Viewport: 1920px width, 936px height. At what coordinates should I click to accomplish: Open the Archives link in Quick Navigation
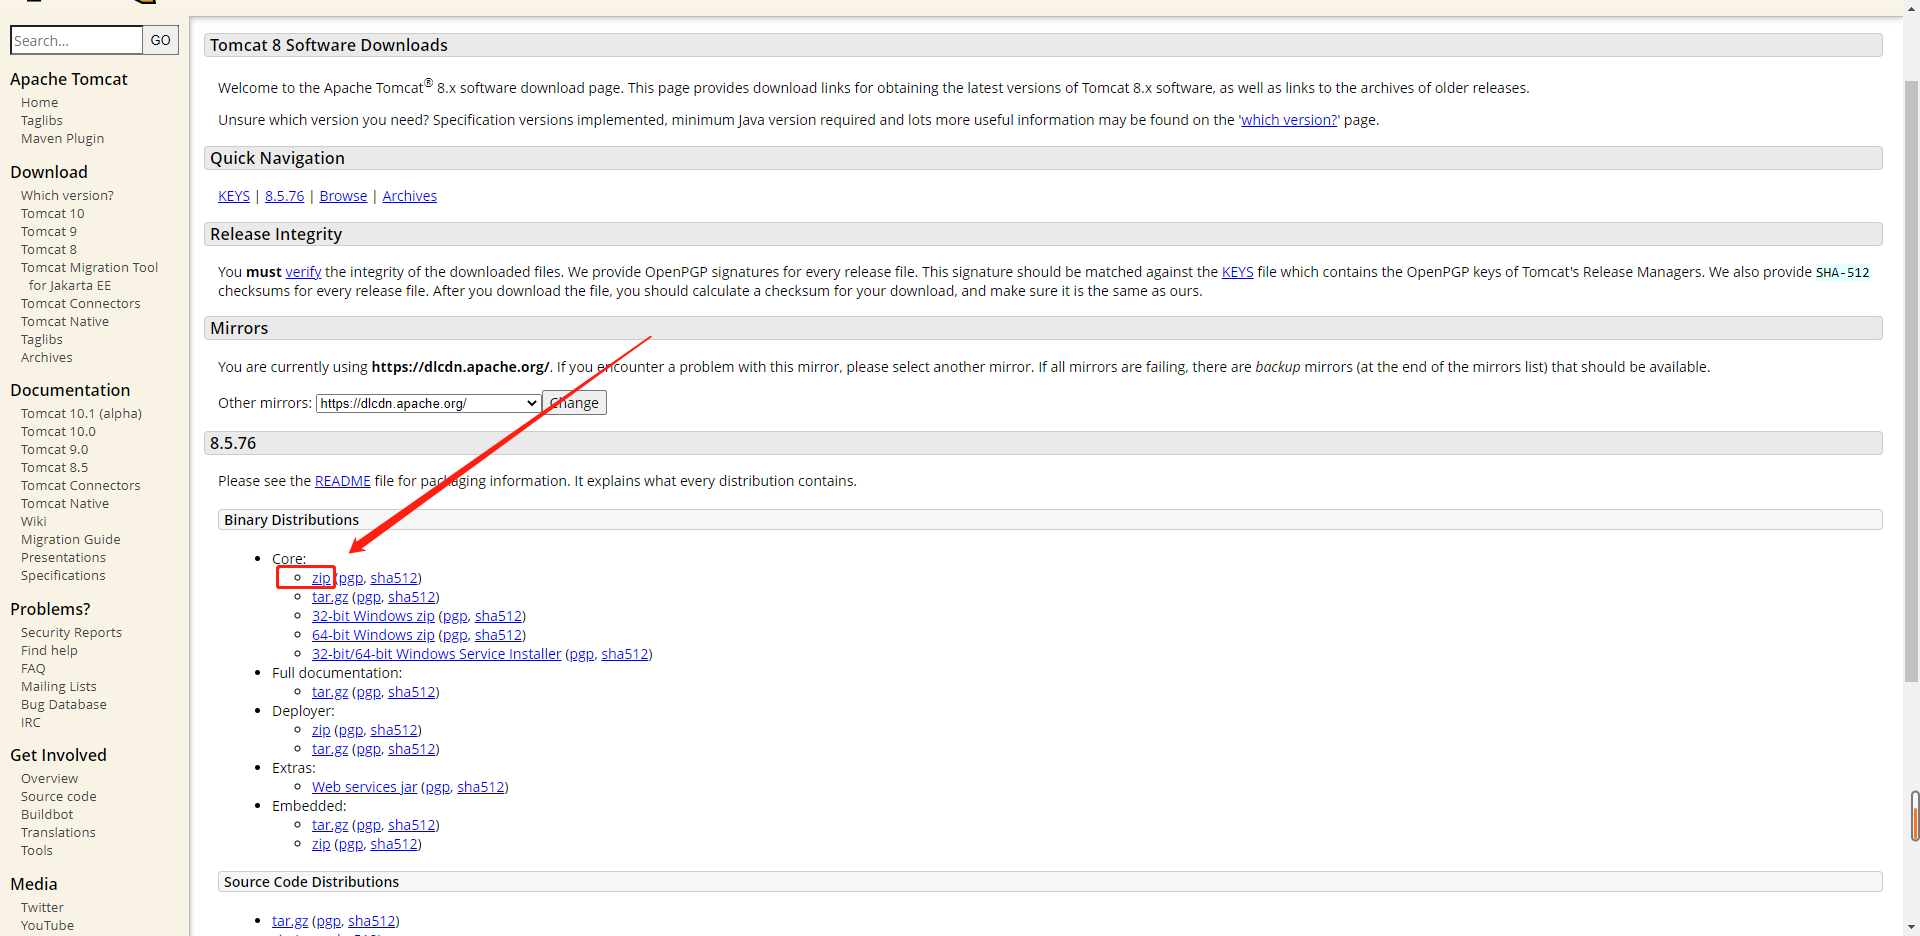(x=409, y=196)
